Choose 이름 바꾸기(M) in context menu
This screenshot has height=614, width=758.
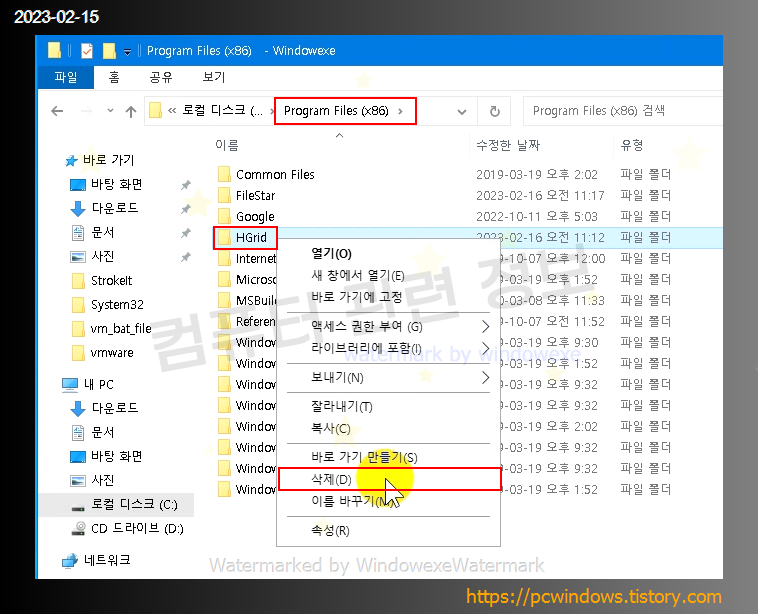388,501
